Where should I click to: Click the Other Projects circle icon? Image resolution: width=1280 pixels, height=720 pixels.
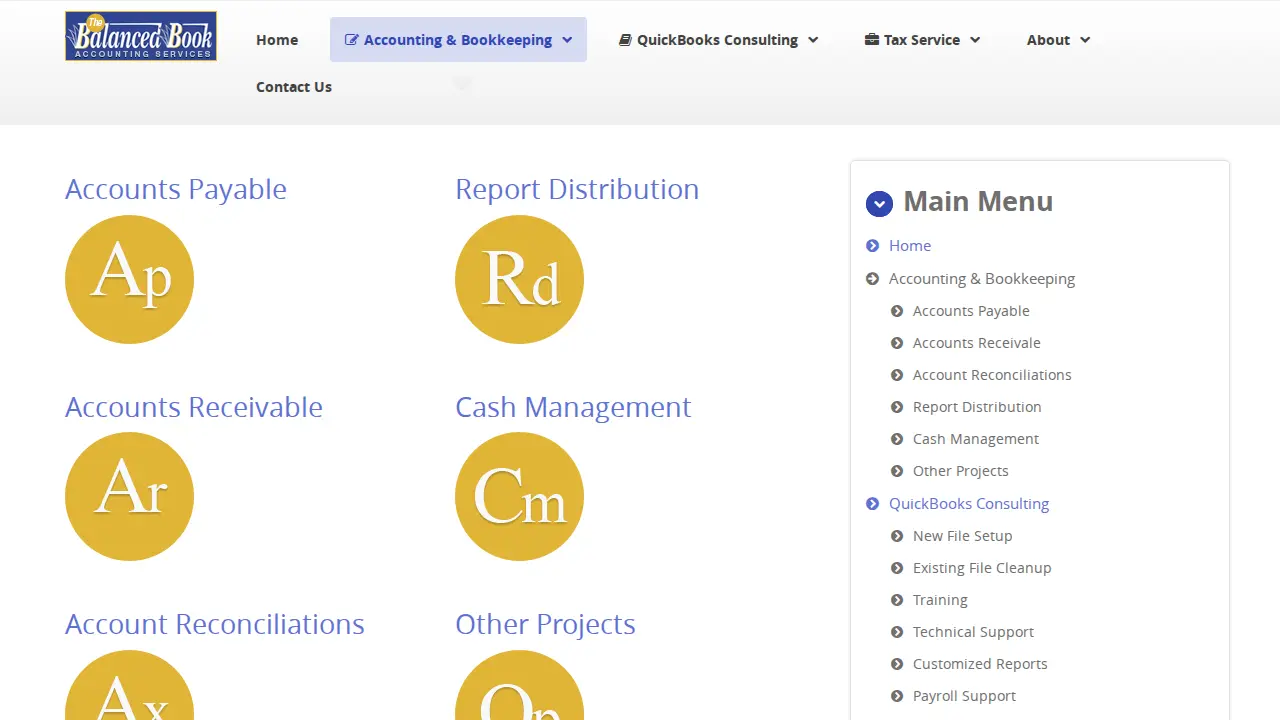pyautogui.click(x=519, y=685)
